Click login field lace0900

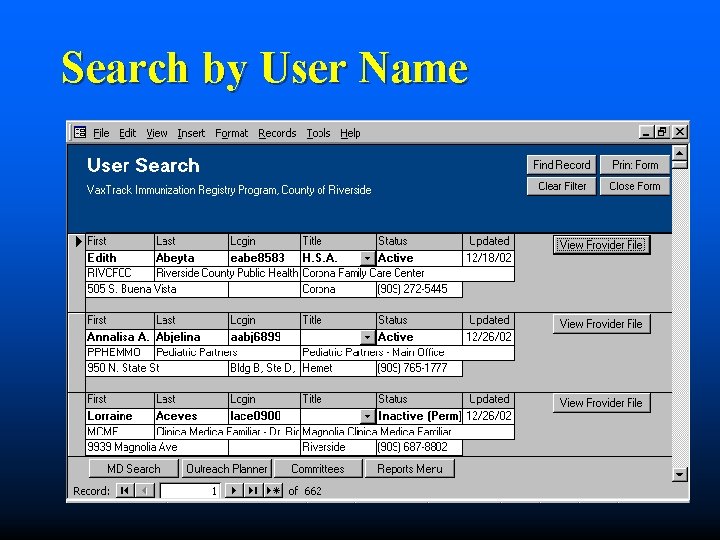click(x=264, y=416)
